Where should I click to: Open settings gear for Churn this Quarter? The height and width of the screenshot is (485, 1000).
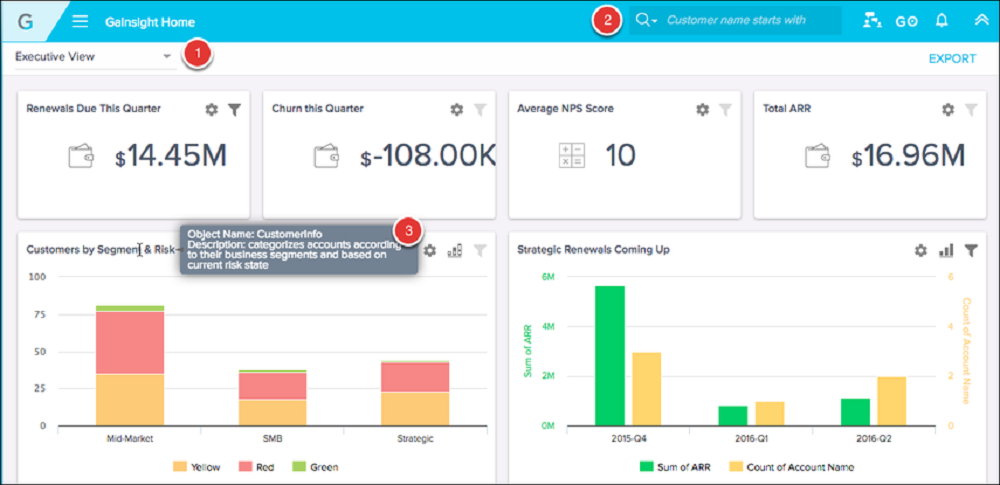457,110
